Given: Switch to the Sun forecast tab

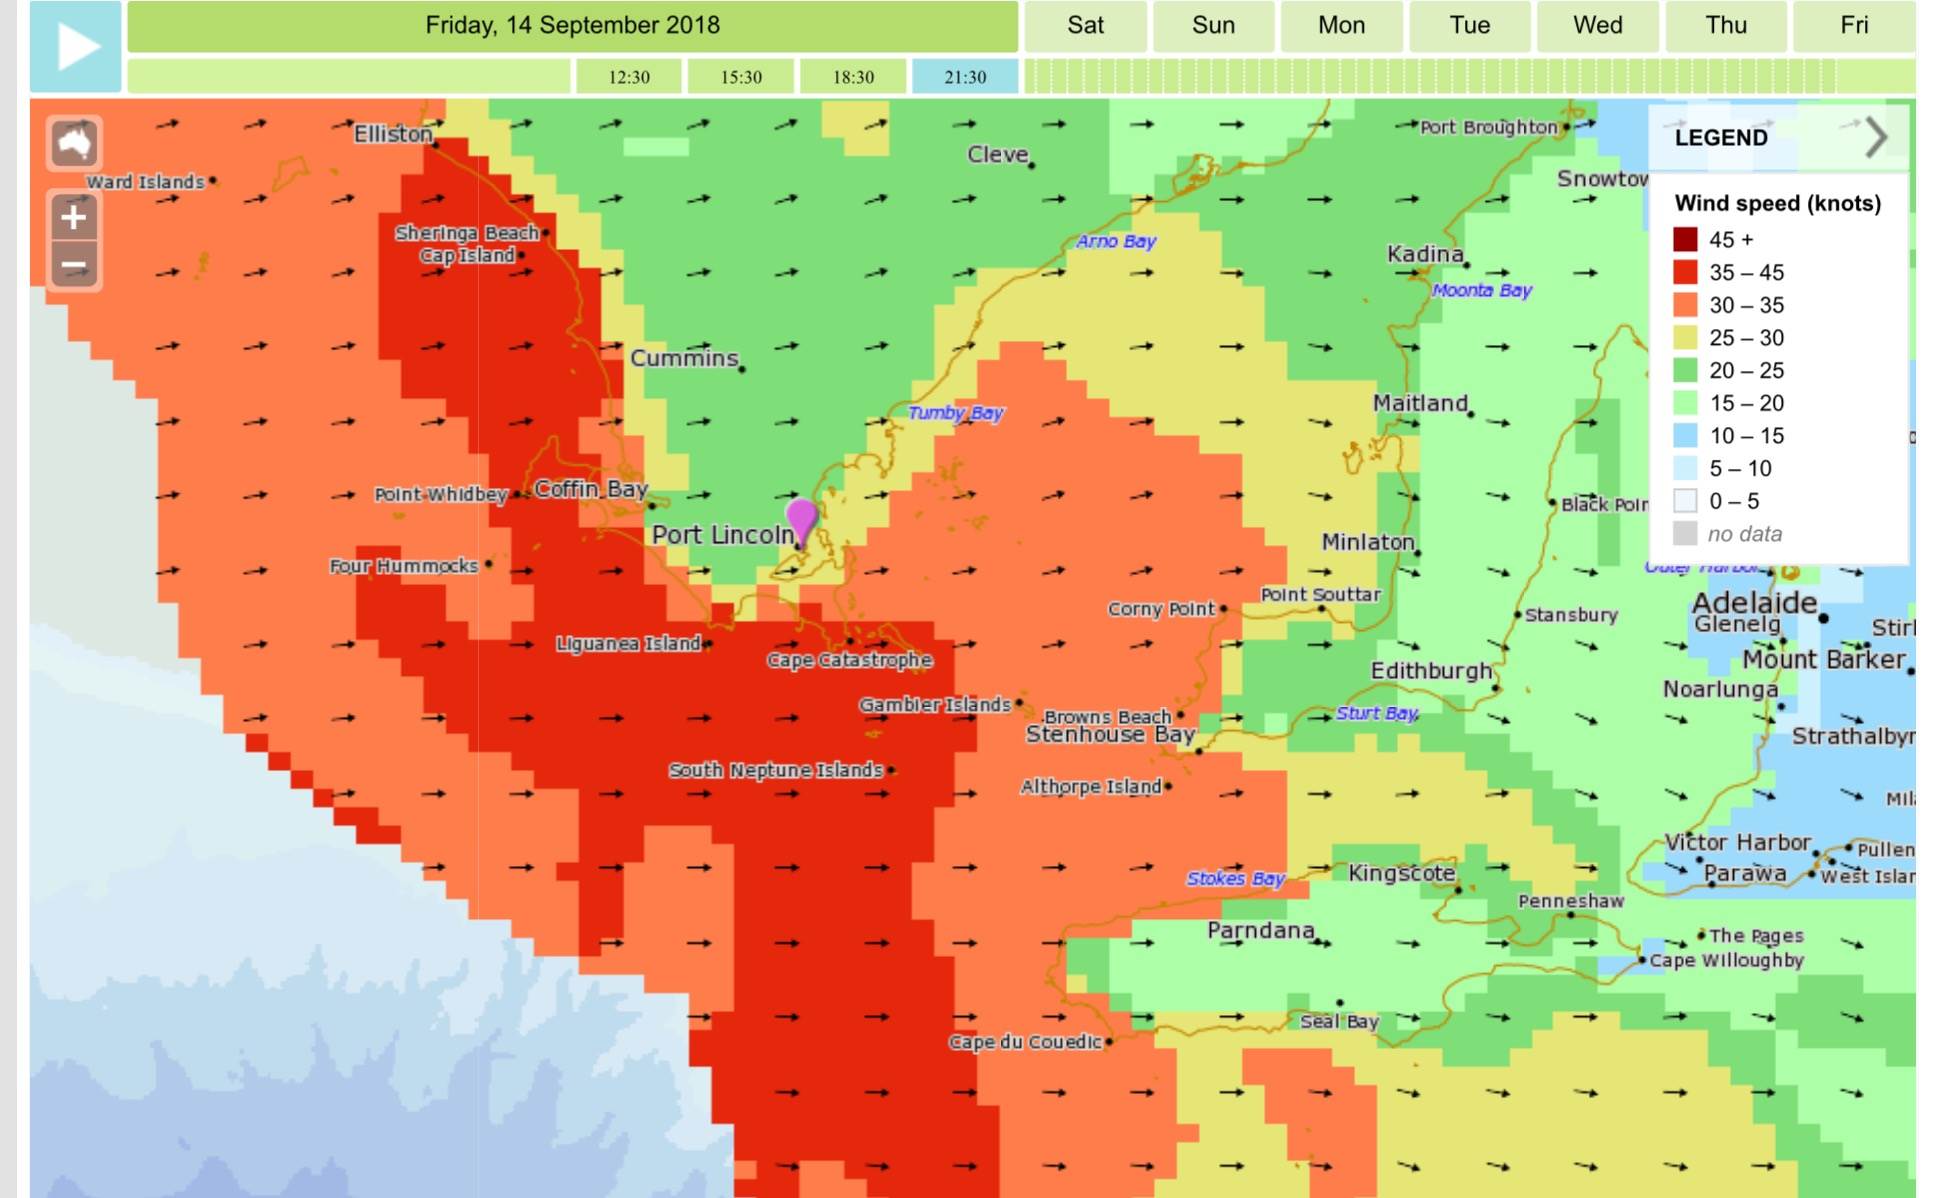Looking at the screenshot, I should [1213, 26].
